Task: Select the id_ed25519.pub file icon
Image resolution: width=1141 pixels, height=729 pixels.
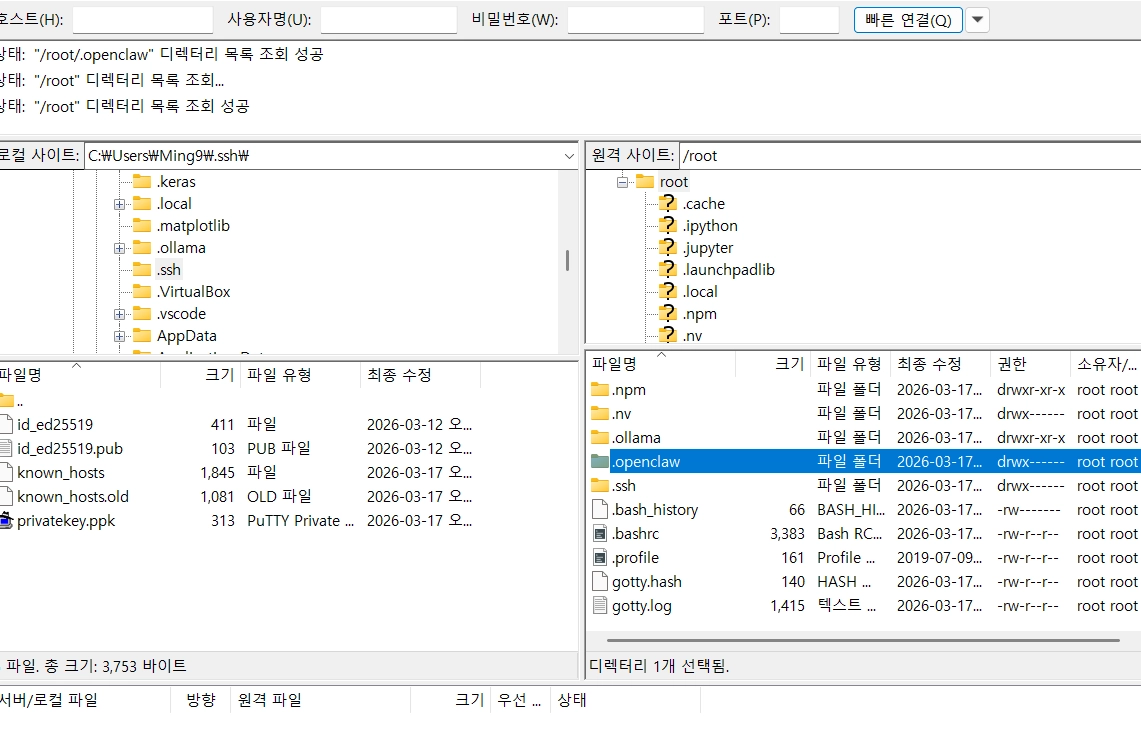Action: (x=6, y=448)
